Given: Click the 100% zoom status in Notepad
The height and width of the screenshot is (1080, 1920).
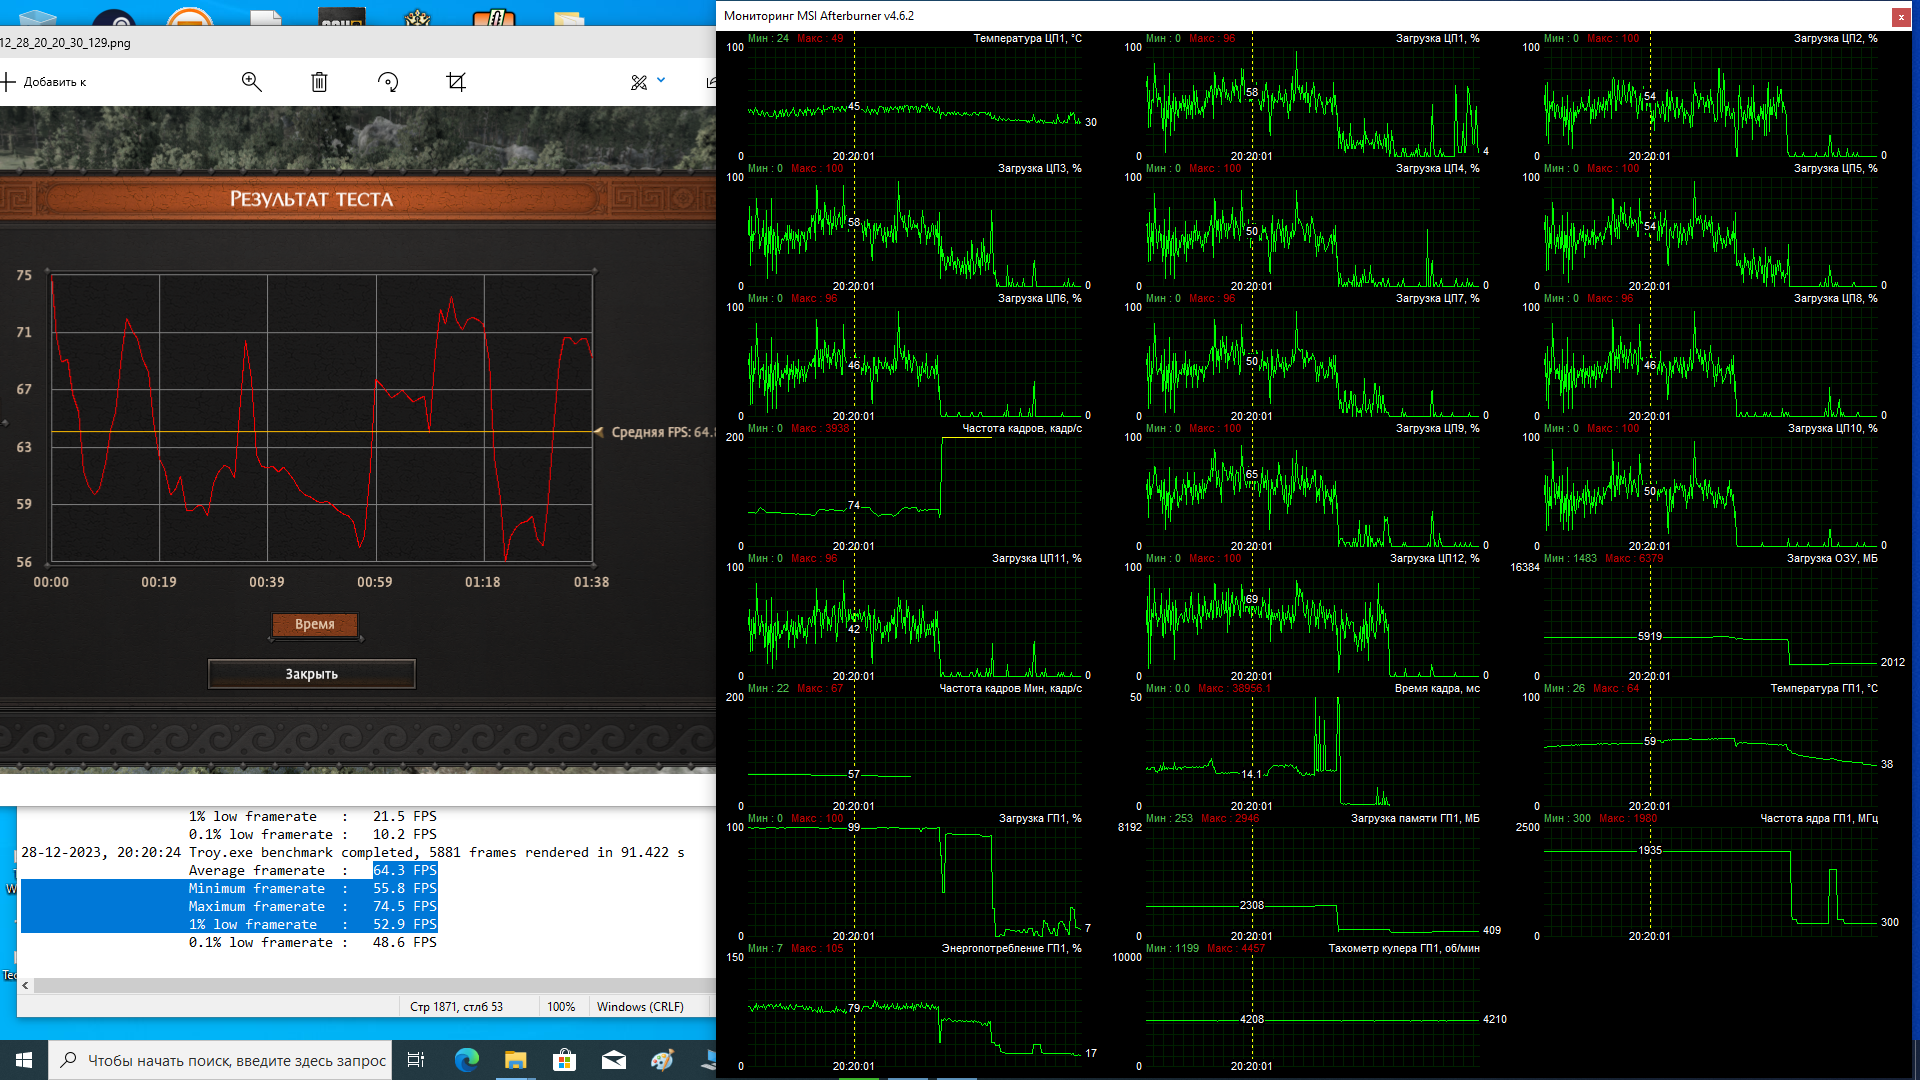Looking at the screenshot, I should click(x=561, y=1006).
